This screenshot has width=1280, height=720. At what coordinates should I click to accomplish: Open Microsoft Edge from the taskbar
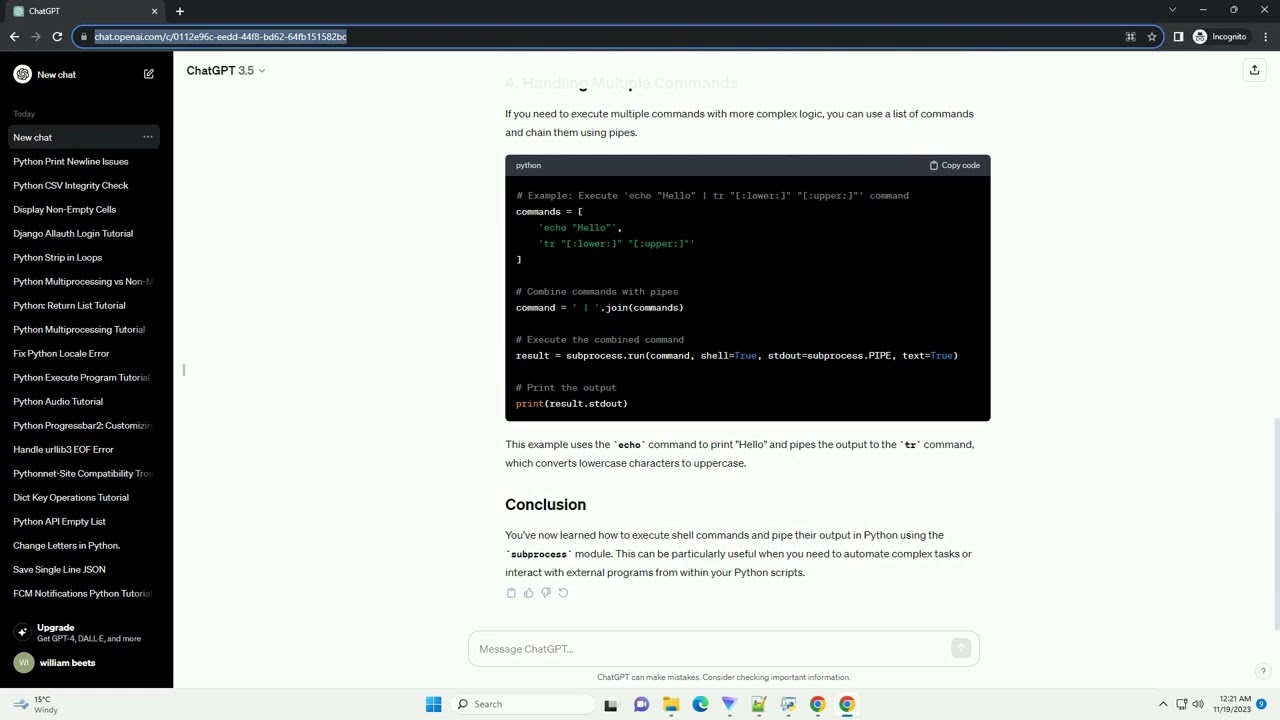[x=700, y=704]
